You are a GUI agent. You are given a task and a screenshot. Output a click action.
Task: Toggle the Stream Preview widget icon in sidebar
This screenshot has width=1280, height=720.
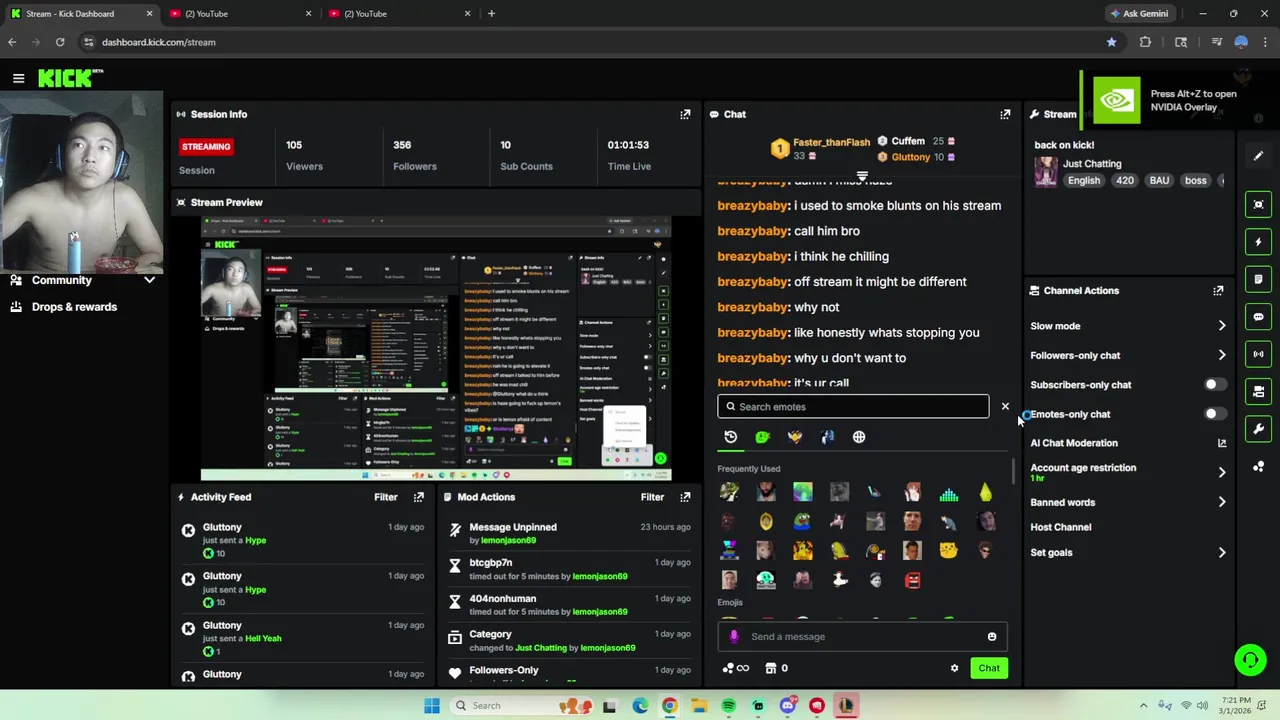point(1258,204)
